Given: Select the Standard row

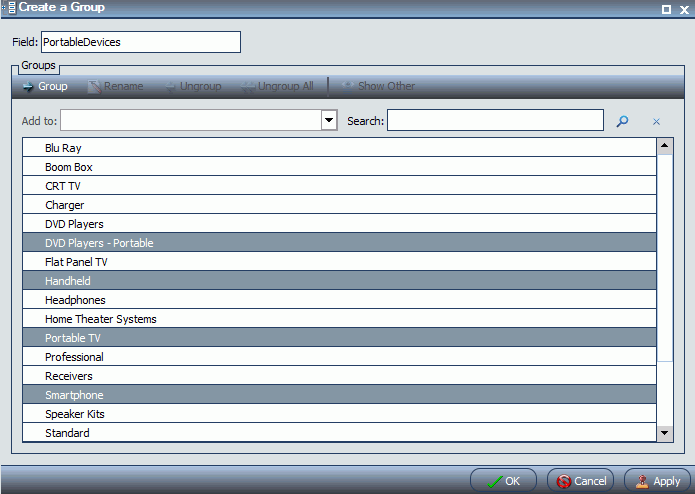Looking at the screenshot, I should 340,432.
